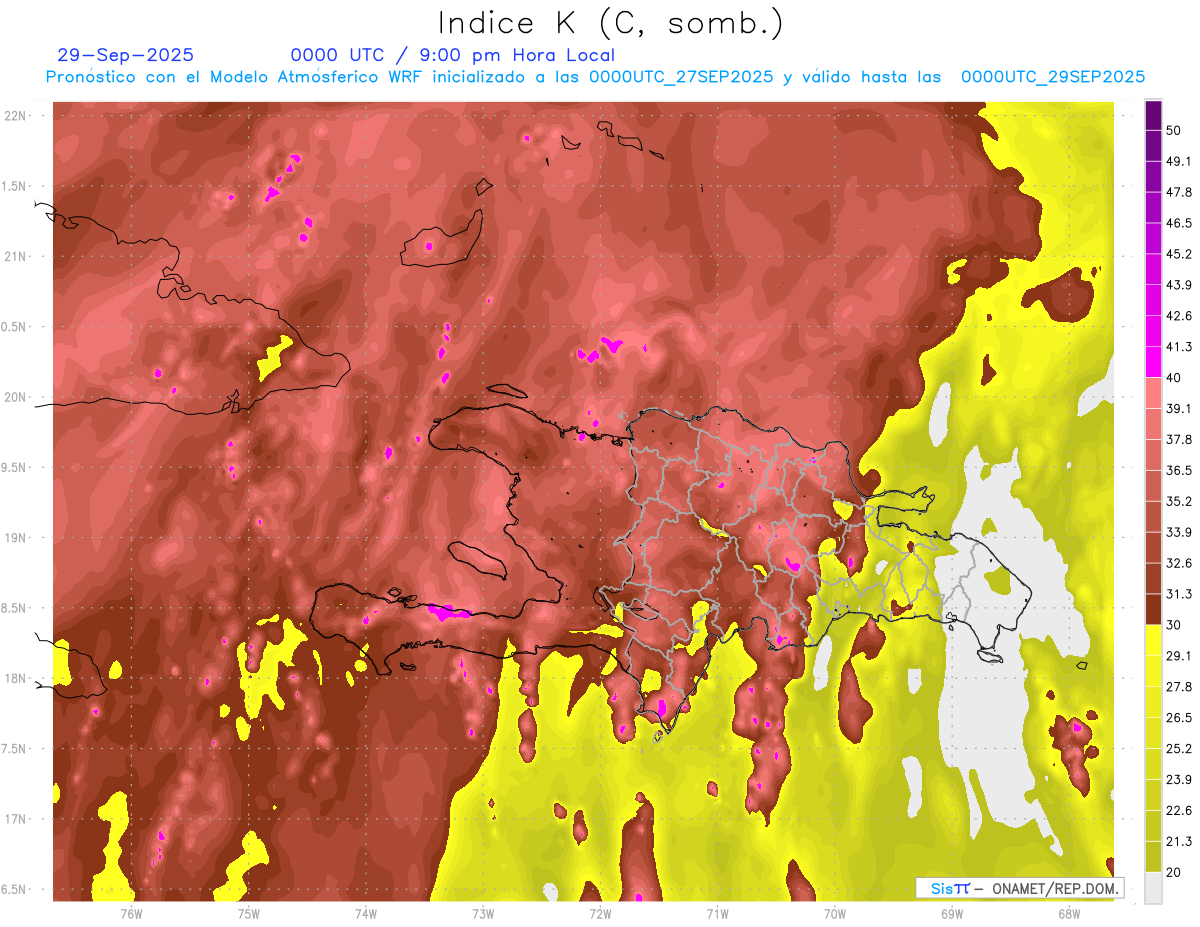Select the 71W longitude label

coord(717,913)
